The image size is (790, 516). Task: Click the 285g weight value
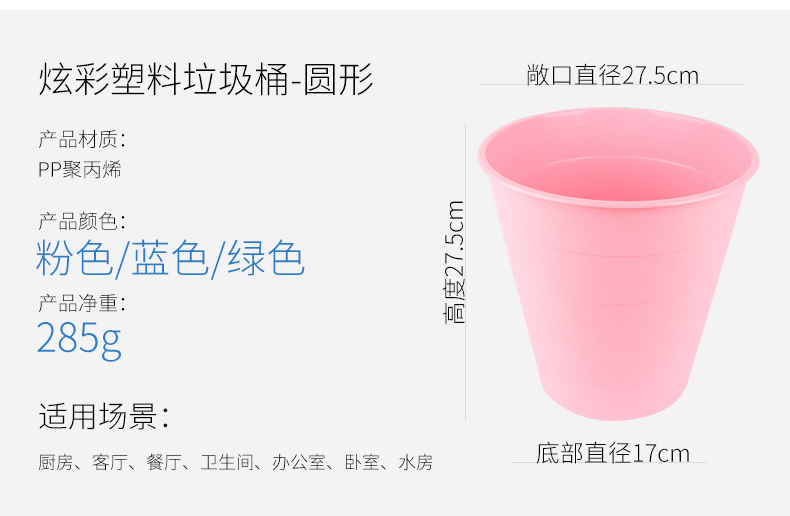pos(79,340)
